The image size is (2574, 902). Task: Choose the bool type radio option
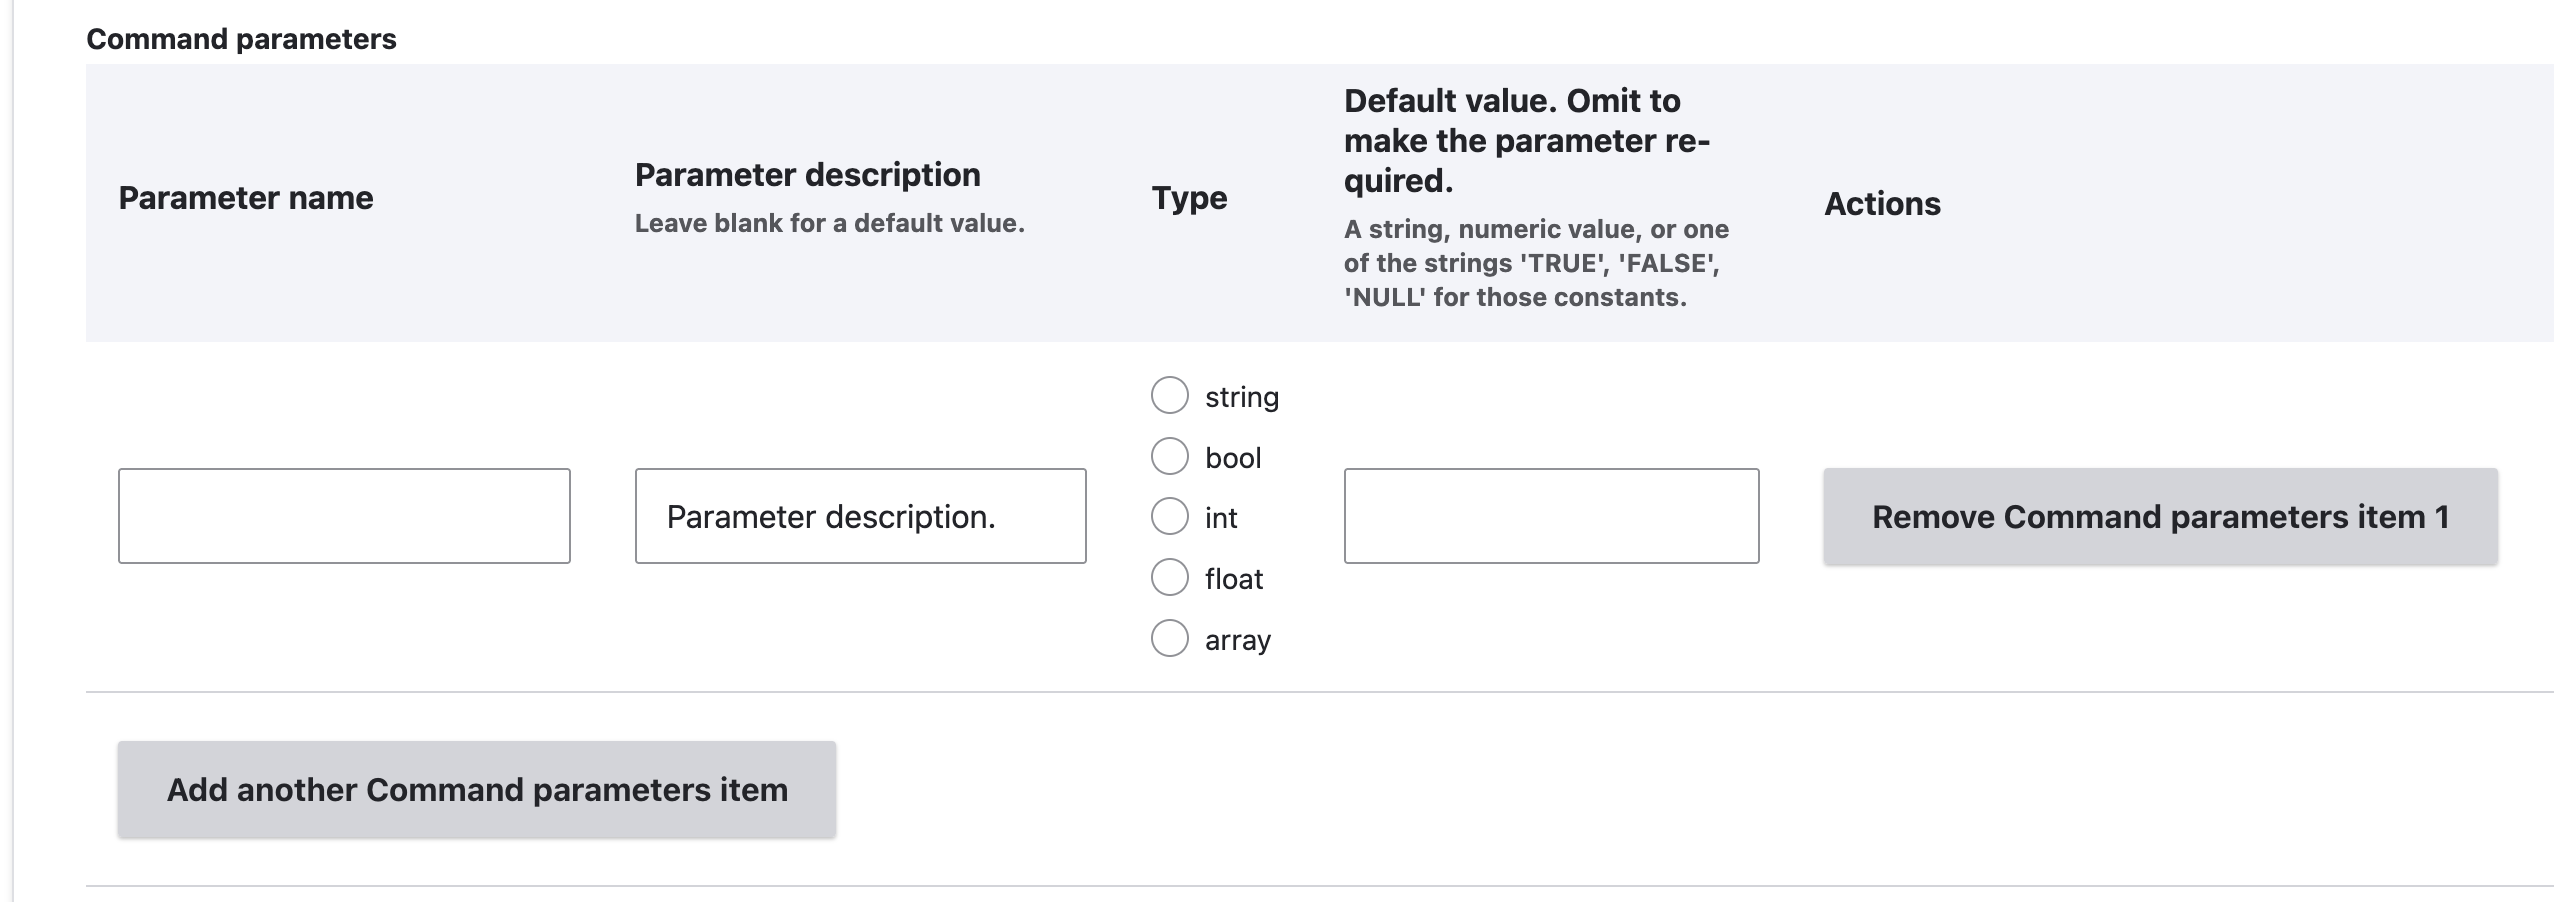coord(1169,456)
